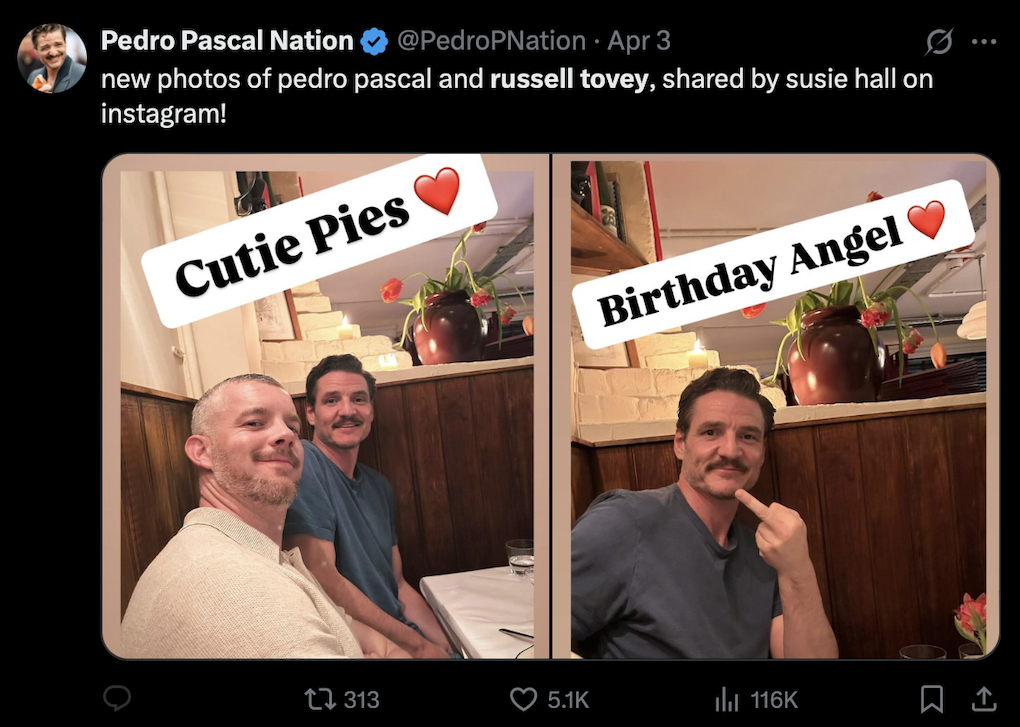Open the three-dot More options menu
The height and width of the screenshot is (727, 1020).
pyautogui.click(x=984, y=42)
